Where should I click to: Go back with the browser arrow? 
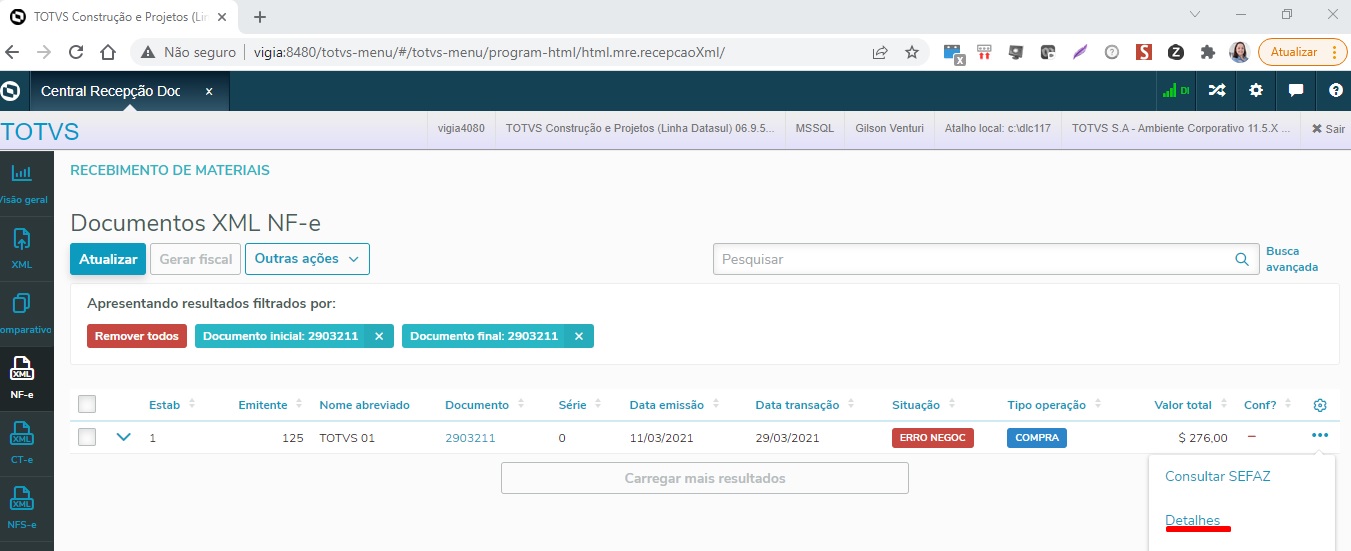14,52
